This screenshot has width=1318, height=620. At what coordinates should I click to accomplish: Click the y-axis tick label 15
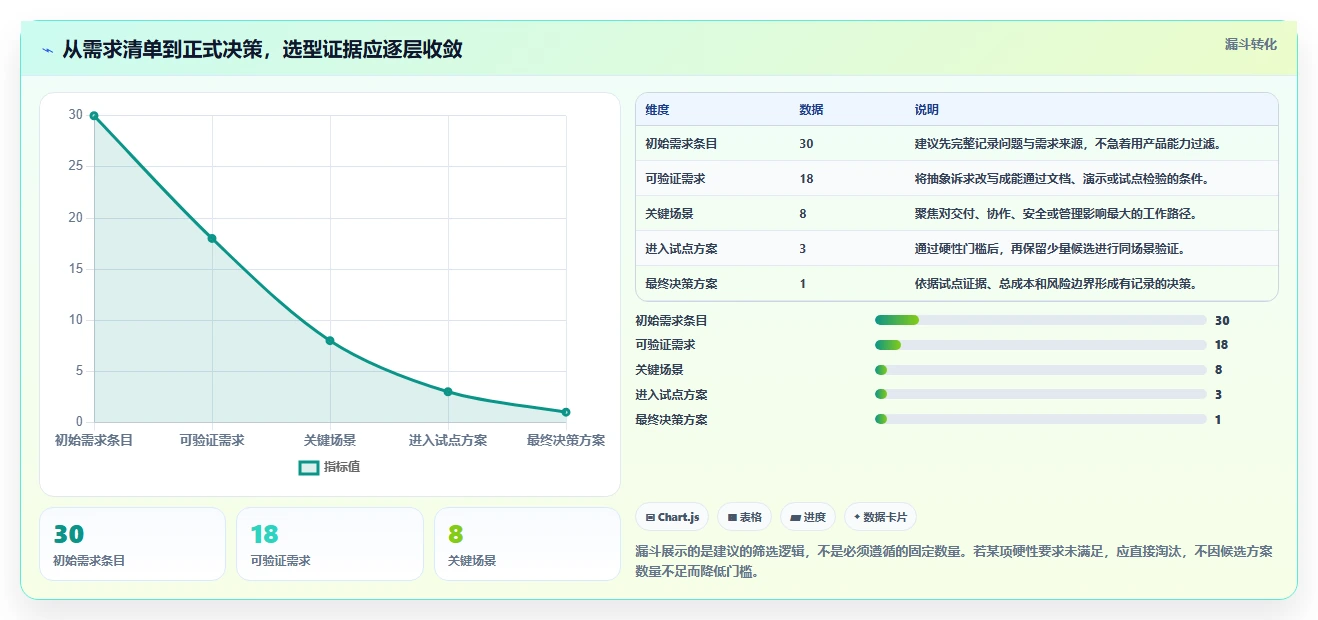coord(76,268)
